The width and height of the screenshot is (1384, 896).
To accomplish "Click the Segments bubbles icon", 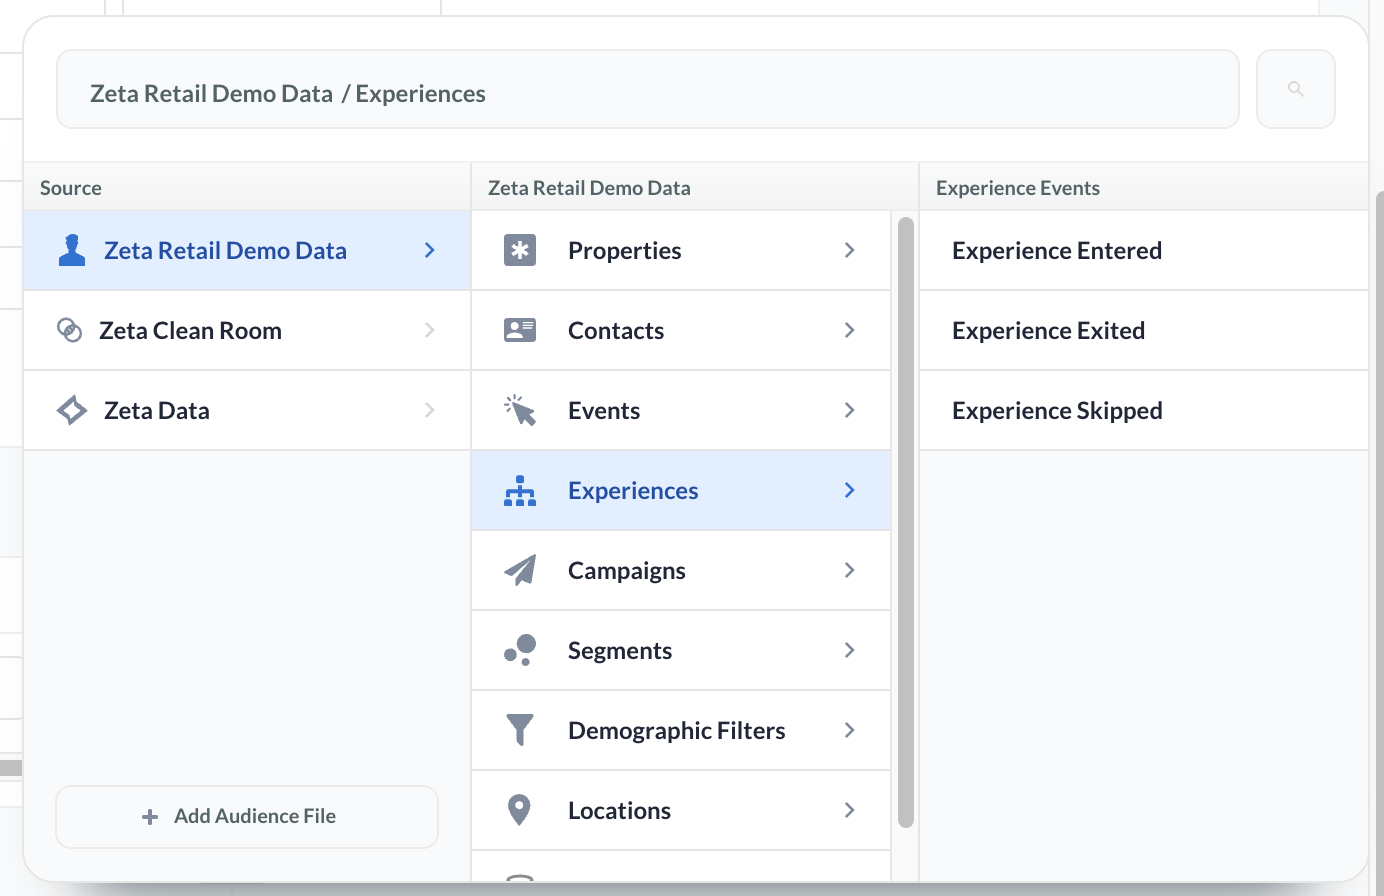I will (x=520, y=650).
